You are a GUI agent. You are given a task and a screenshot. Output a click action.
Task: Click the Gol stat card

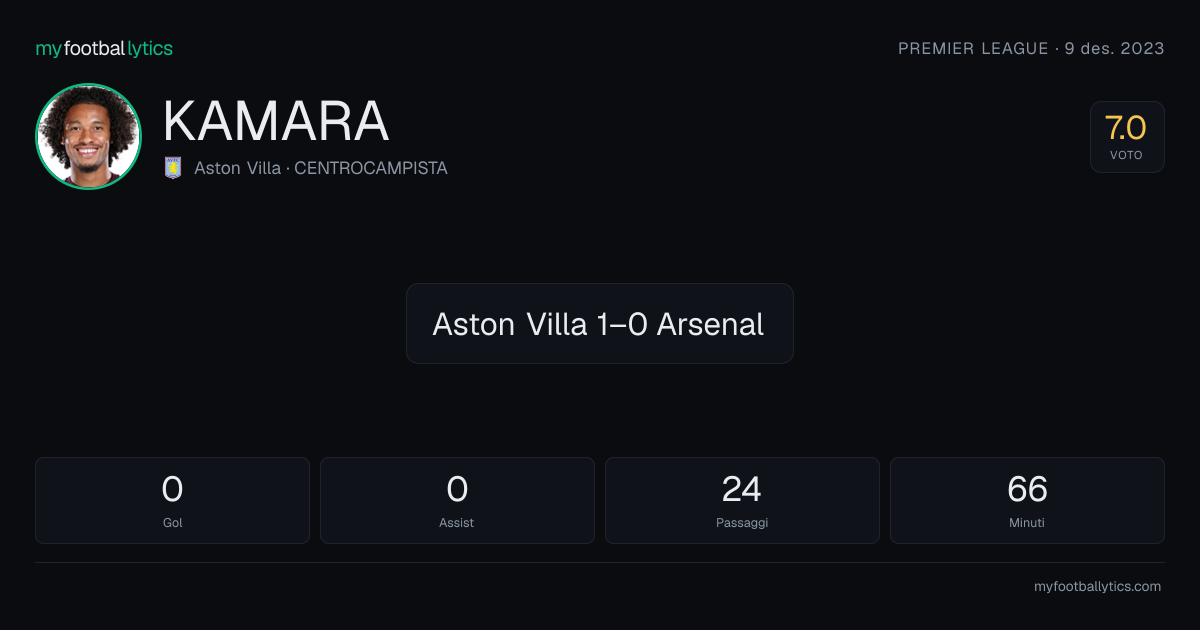(172, 500)
